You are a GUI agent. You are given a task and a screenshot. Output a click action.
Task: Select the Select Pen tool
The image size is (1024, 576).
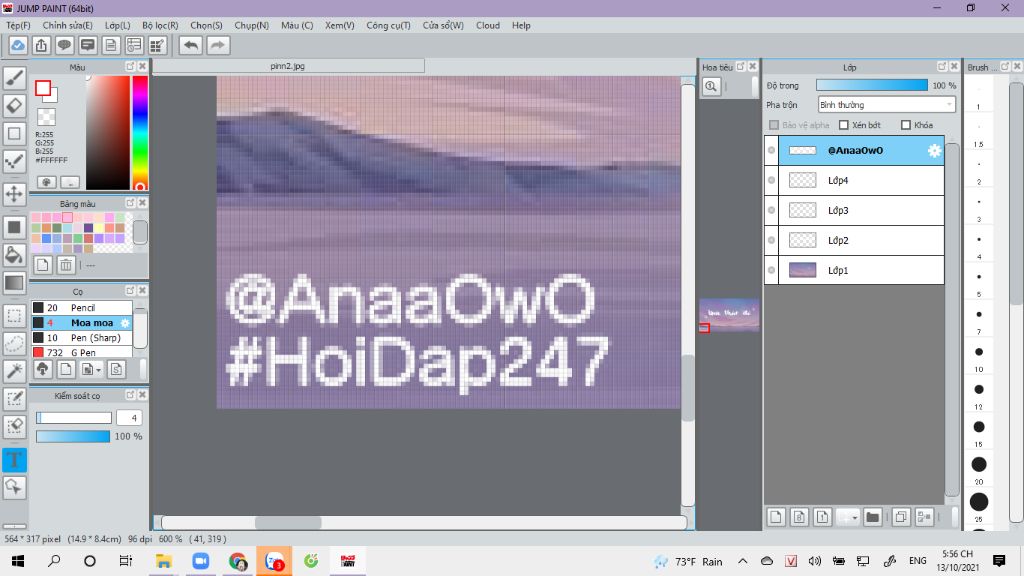click(x=14, y=400)
